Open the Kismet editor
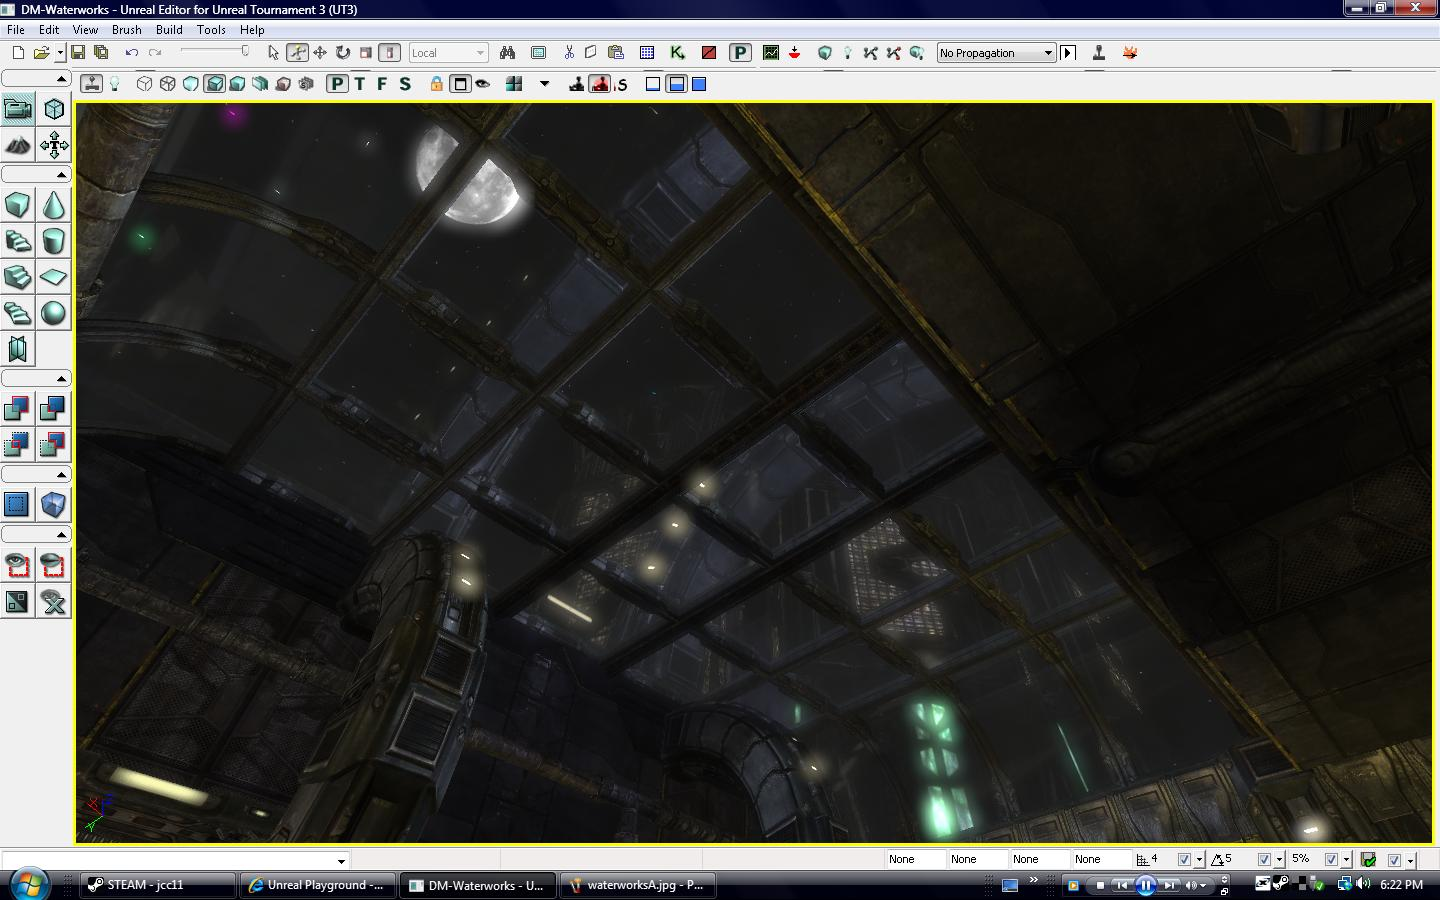Viewport: 1440px width, 900px height. (678, 52)
